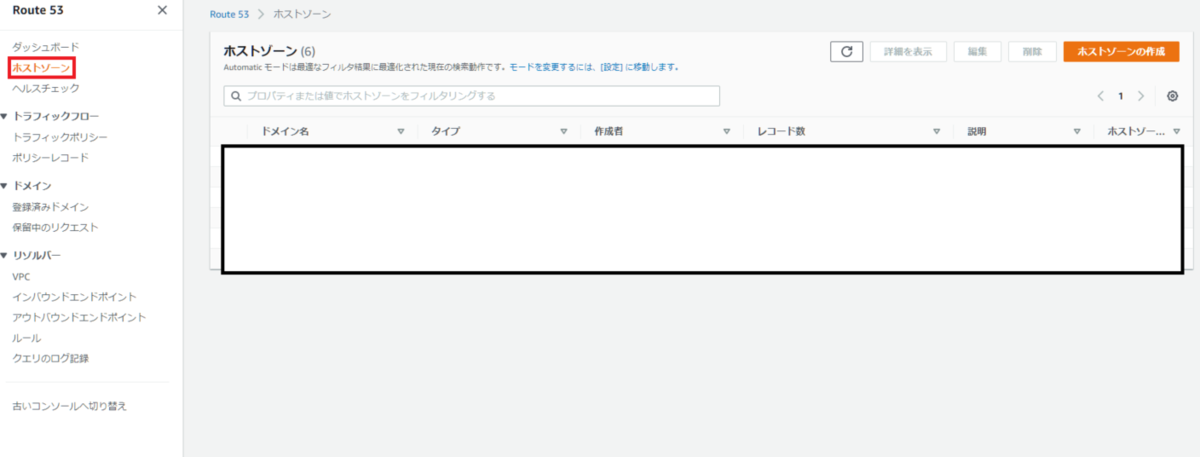Click ホストゾーン breadcrumb text
The image size is (1200, 457).
coord(302,15)
